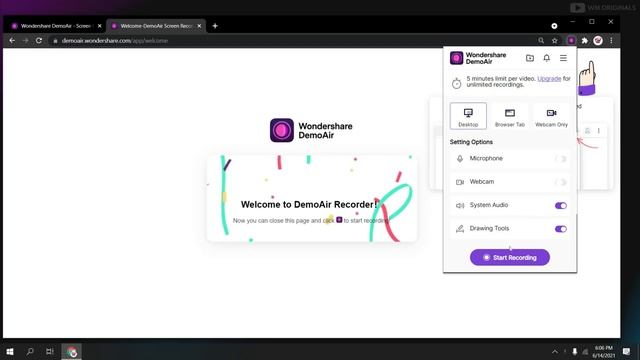Screen dimensions: 640x360
Task: Select Webcam Only recording mode
Action: 551,116
